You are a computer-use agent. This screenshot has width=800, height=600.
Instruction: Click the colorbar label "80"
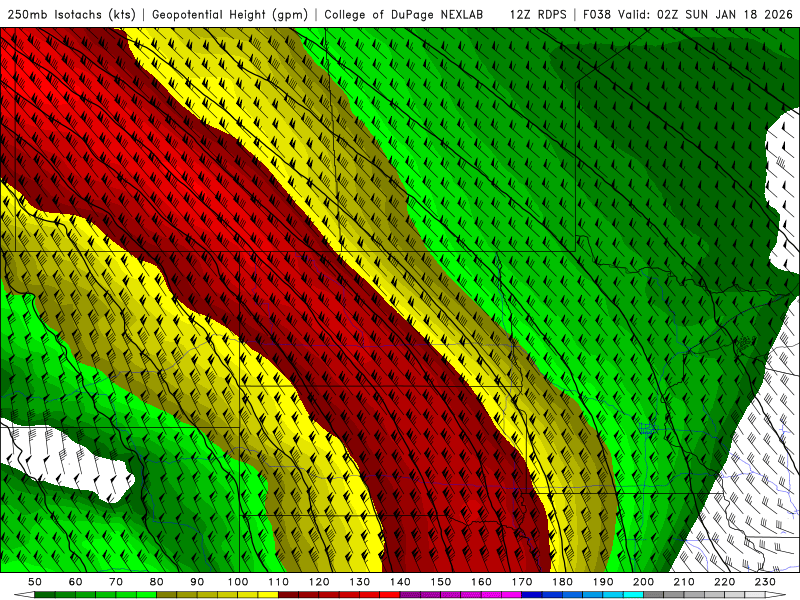coord(157,582)
